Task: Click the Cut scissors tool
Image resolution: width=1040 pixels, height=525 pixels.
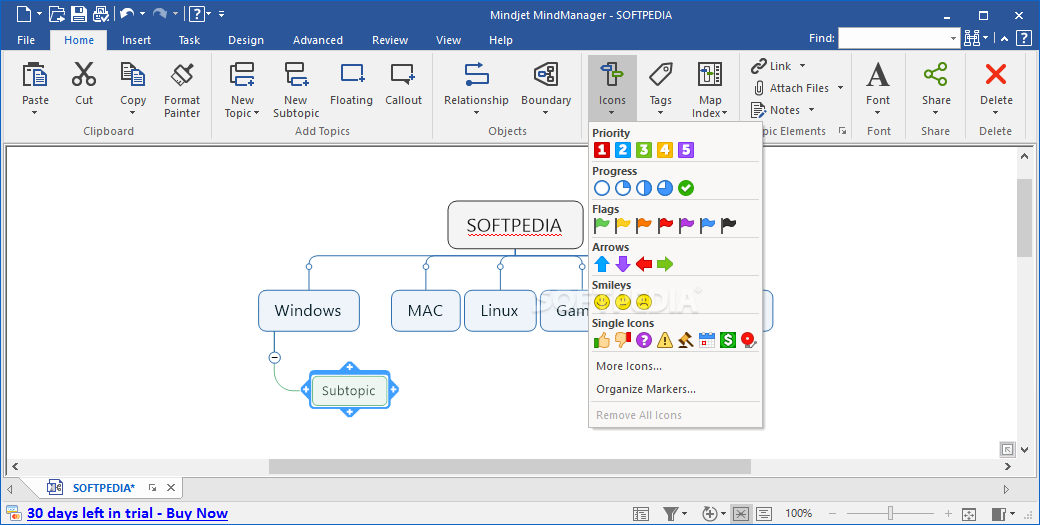Action: [x=84, y=84]
